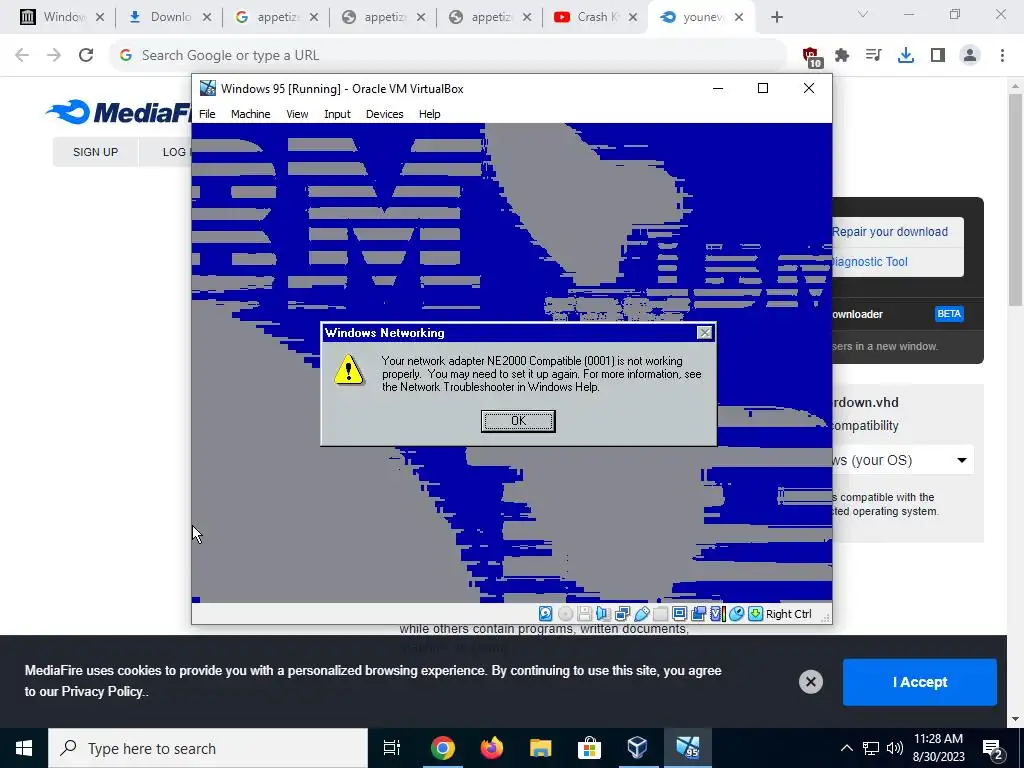Open the Chrome extensions puzzle icon
1024x768 pixels.
point(842,55)
